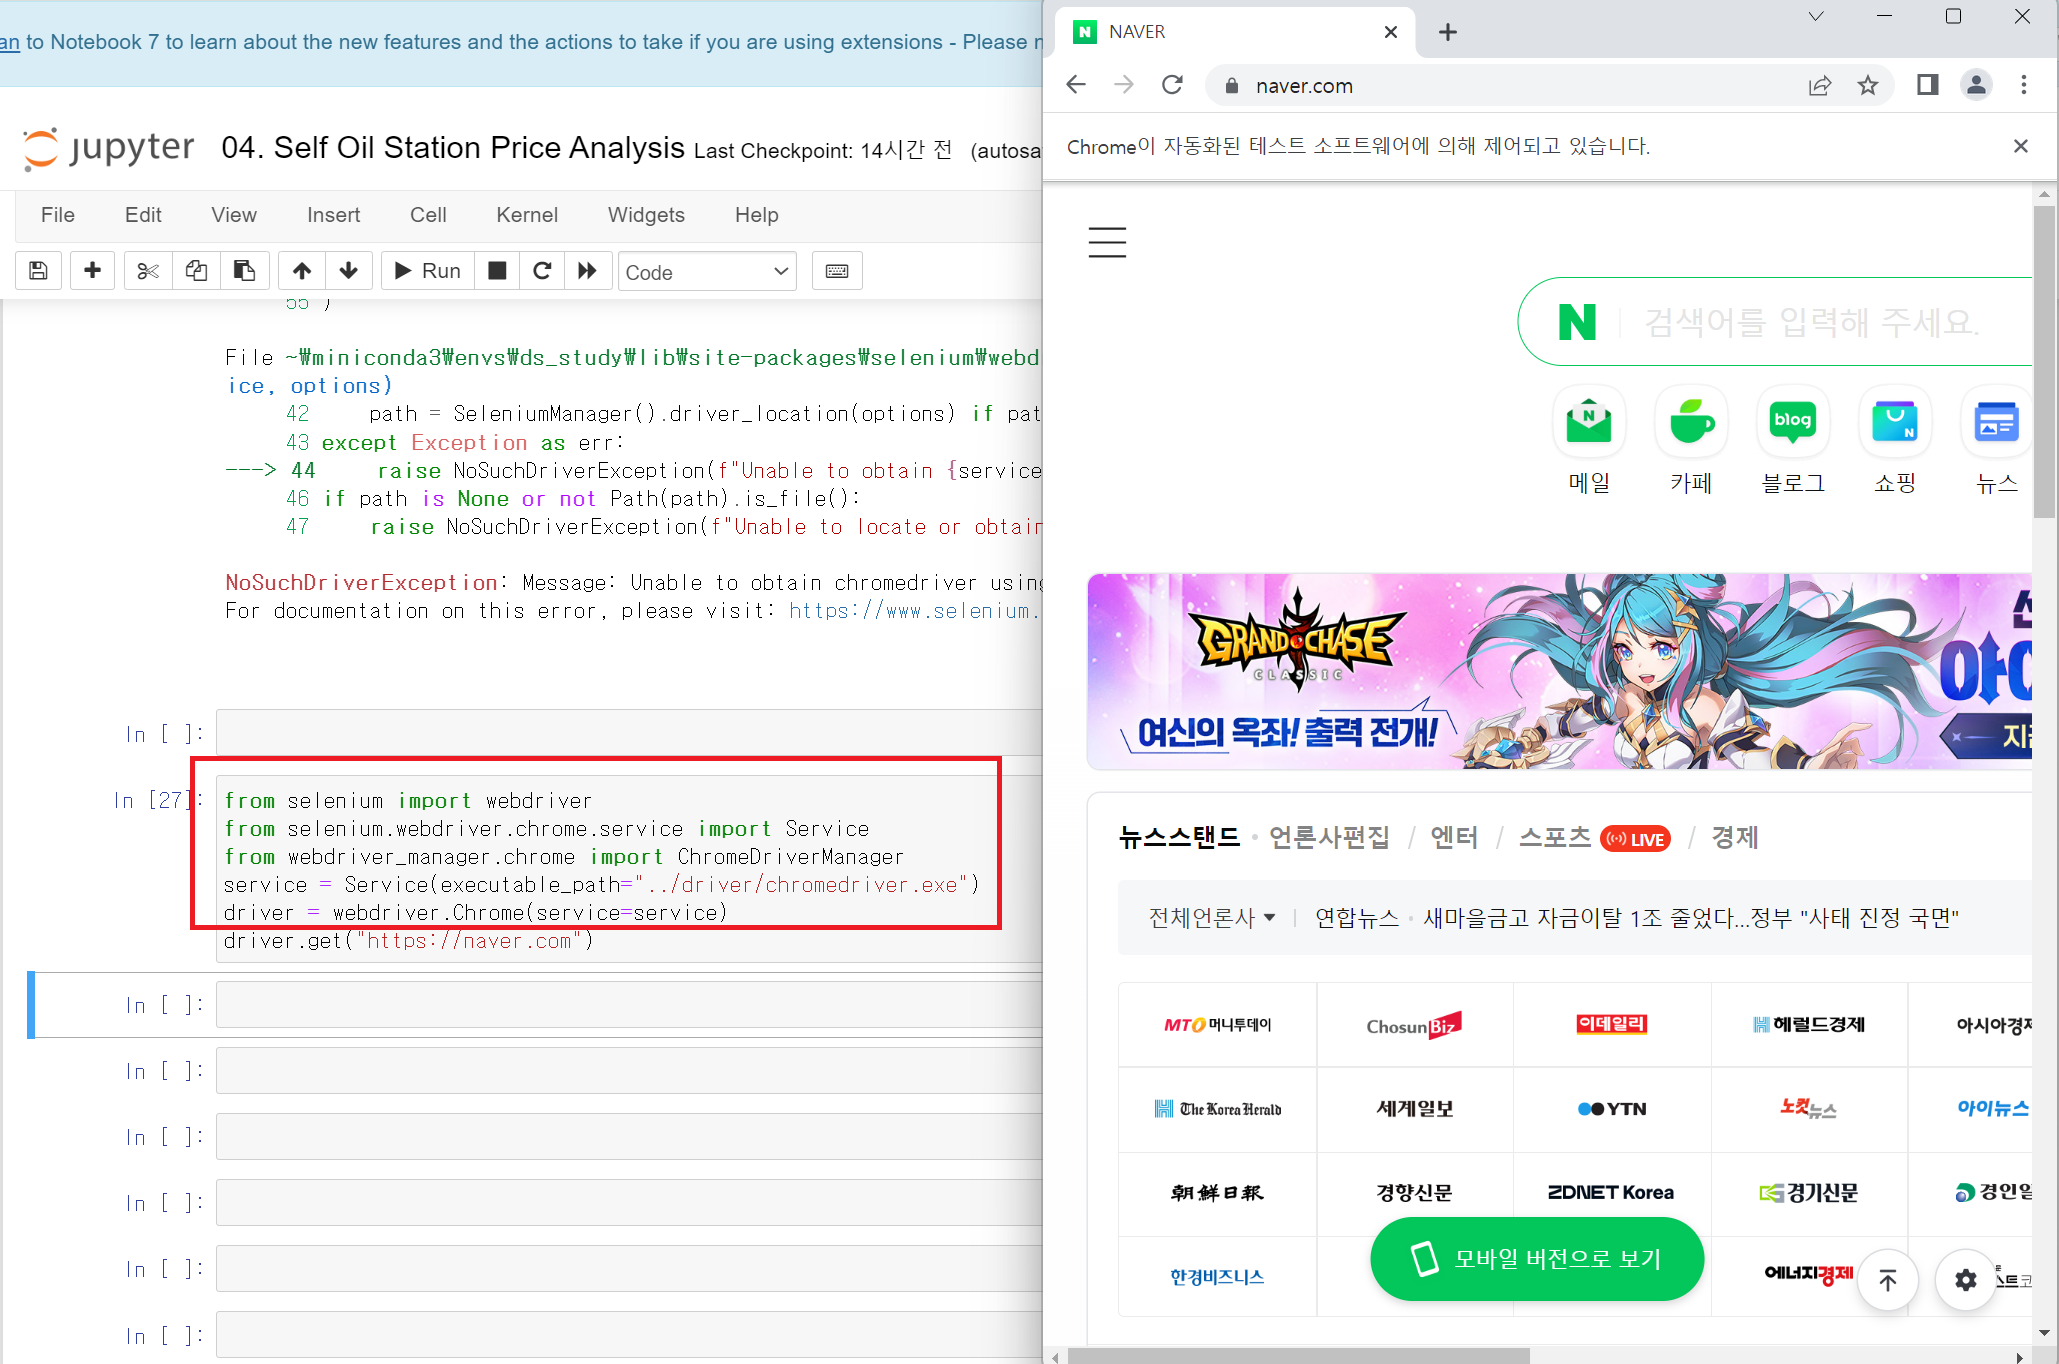Open Naver's hamburger menu icon
Viewport: 2059px width, 1364px height.
coord(1107,242)
